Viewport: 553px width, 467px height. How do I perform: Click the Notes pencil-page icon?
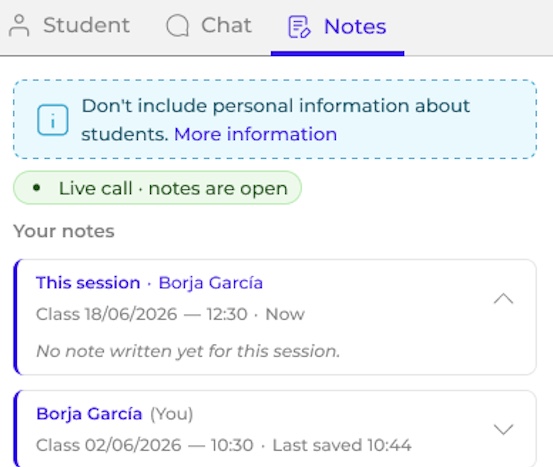click(x=299, y=26)
